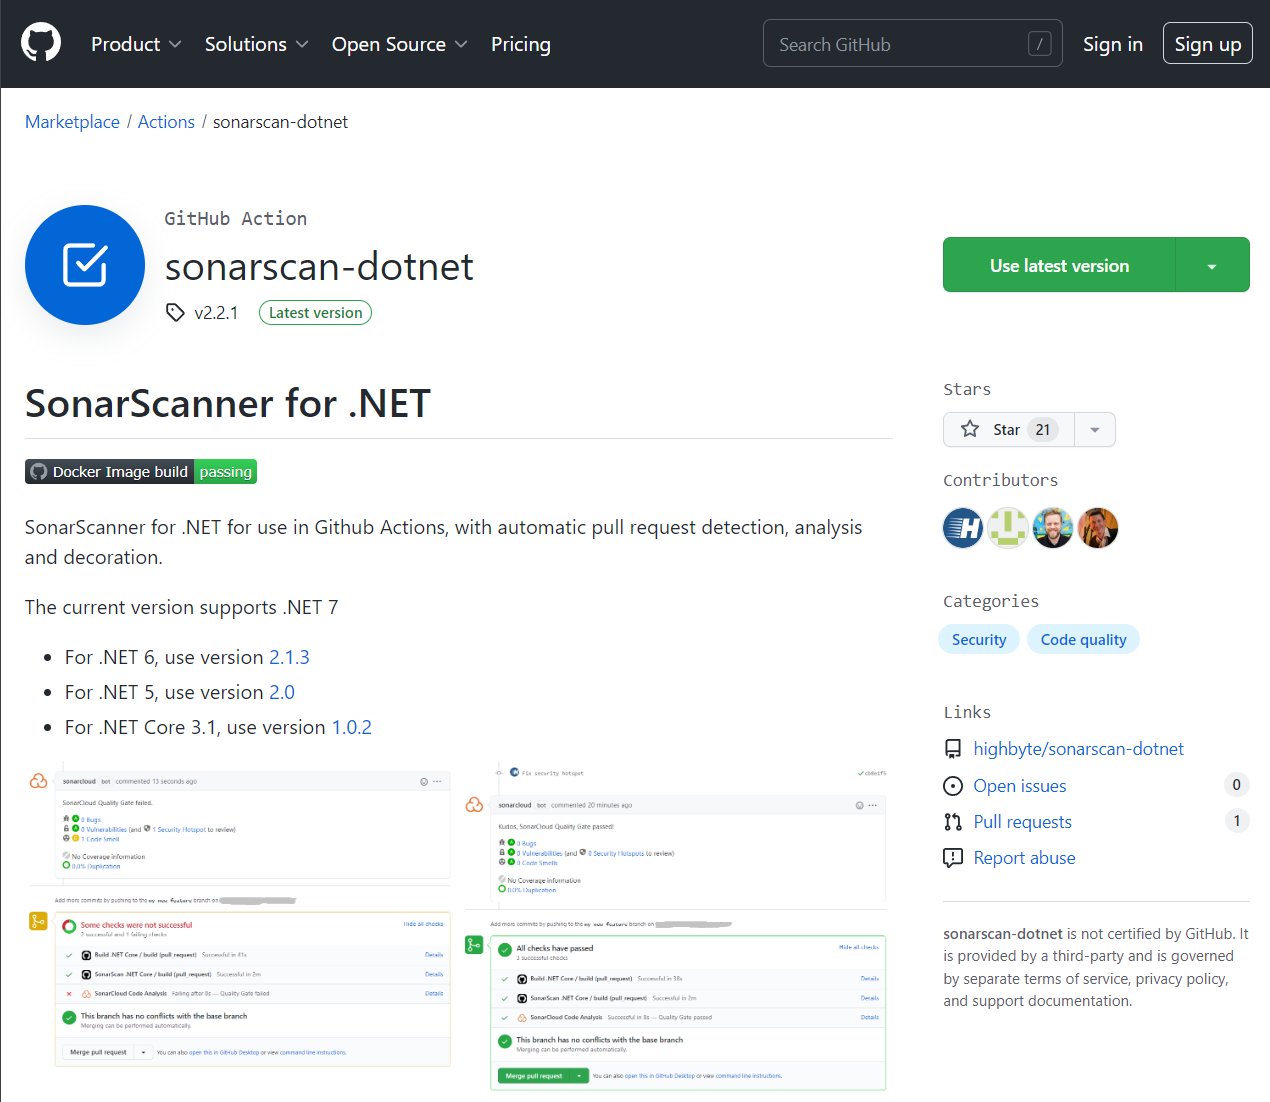Click the tag icon beside v2.2.1
This screenshot has width=1270, height=1102.
pyautogui.click(x=174, y=312)
